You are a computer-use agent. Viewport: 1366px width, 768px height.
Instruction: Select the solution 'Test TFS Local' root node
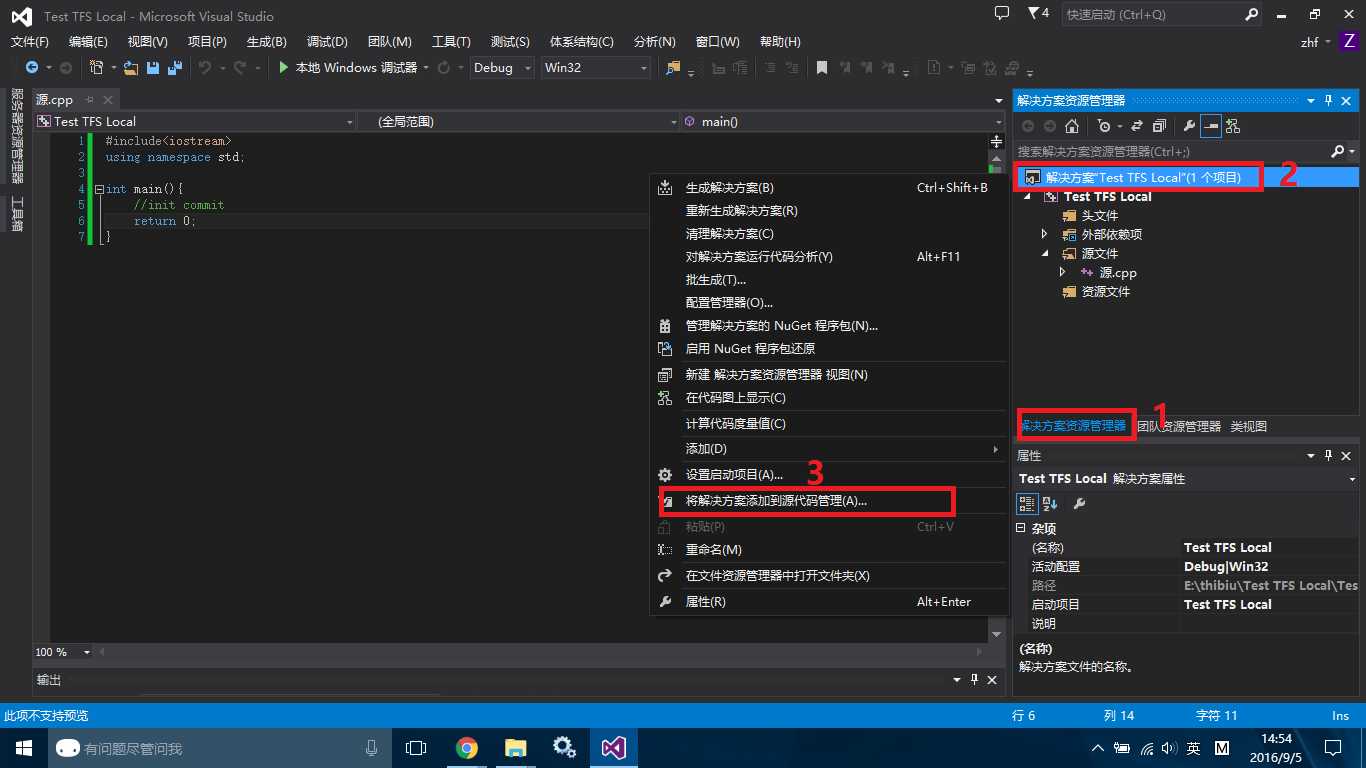coord(1186,177)
